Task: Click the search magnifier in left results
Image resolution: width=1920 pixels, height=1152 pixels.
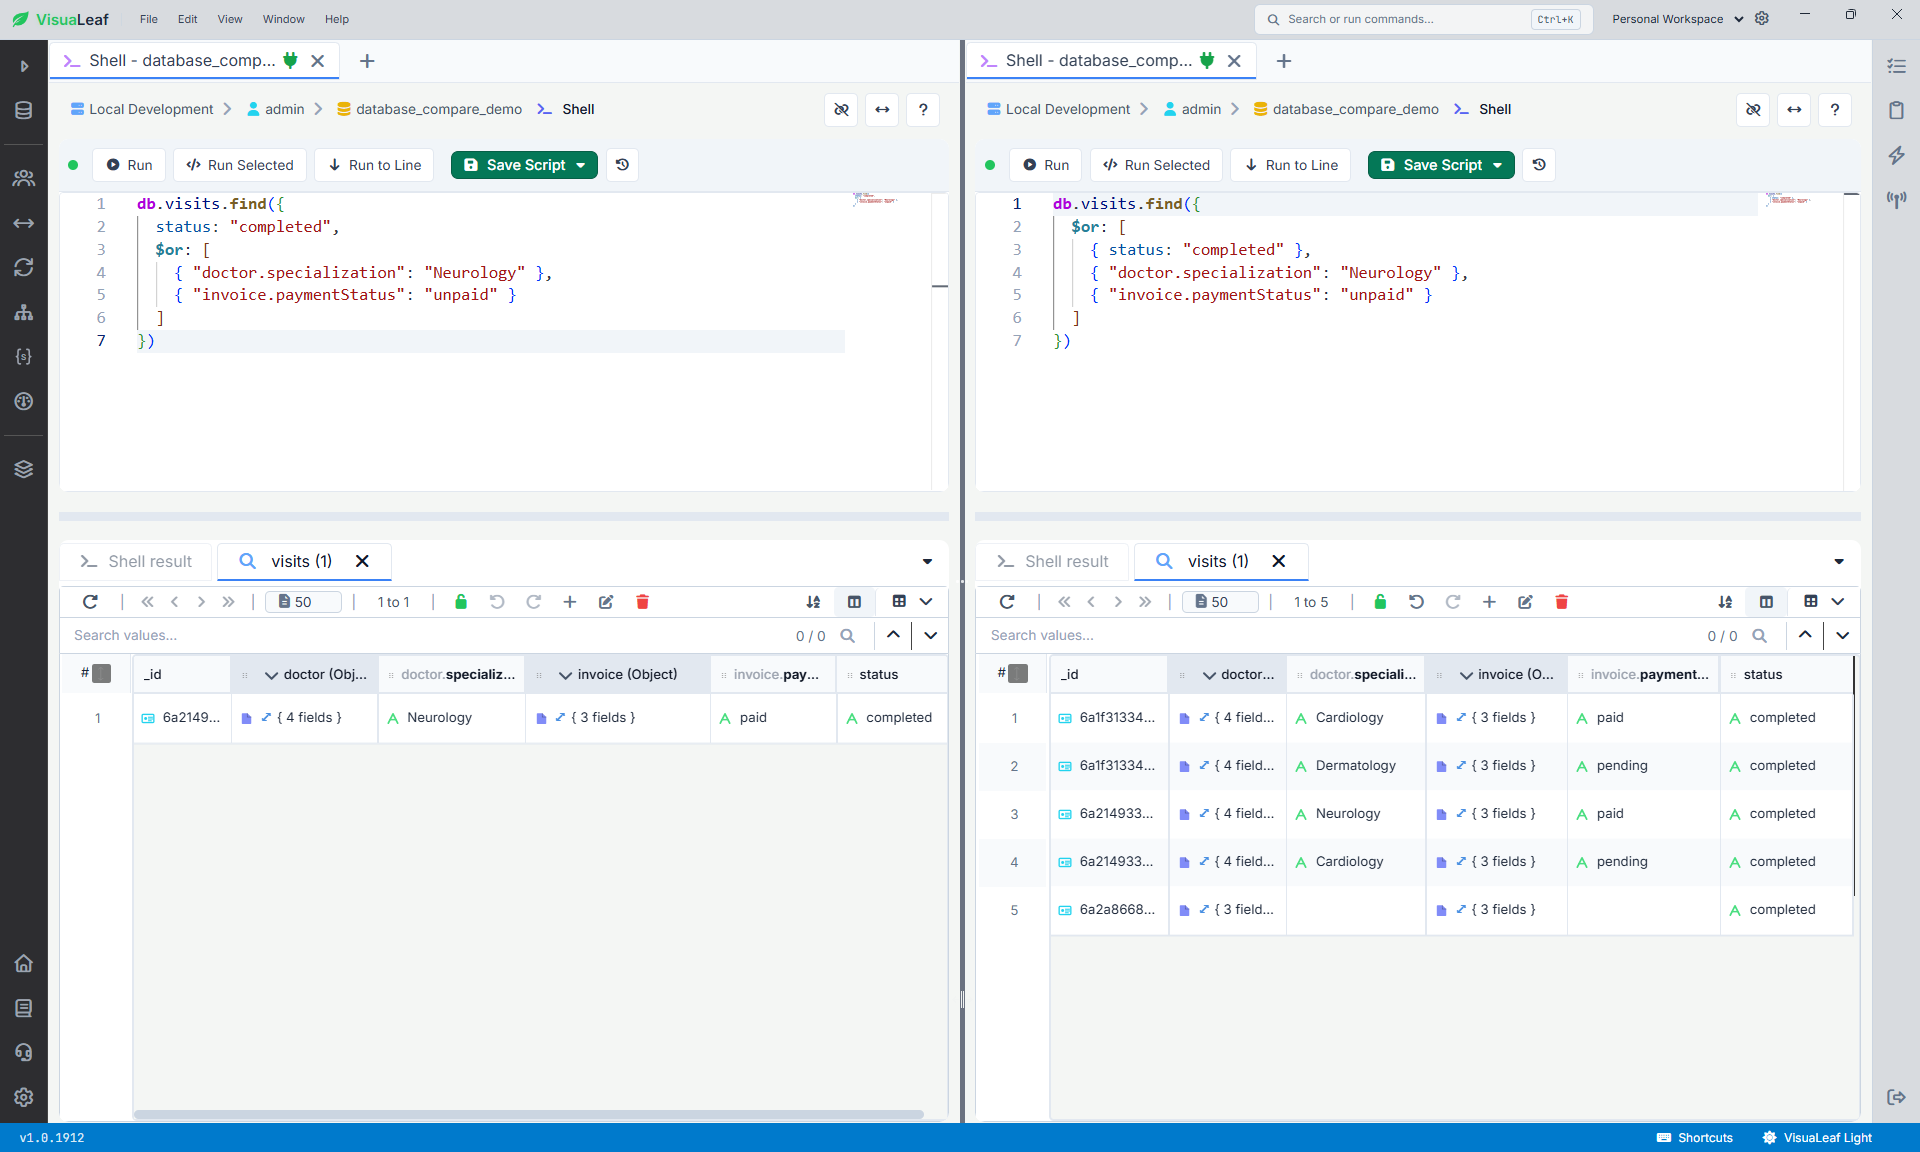Action: [x=848, y=635]
